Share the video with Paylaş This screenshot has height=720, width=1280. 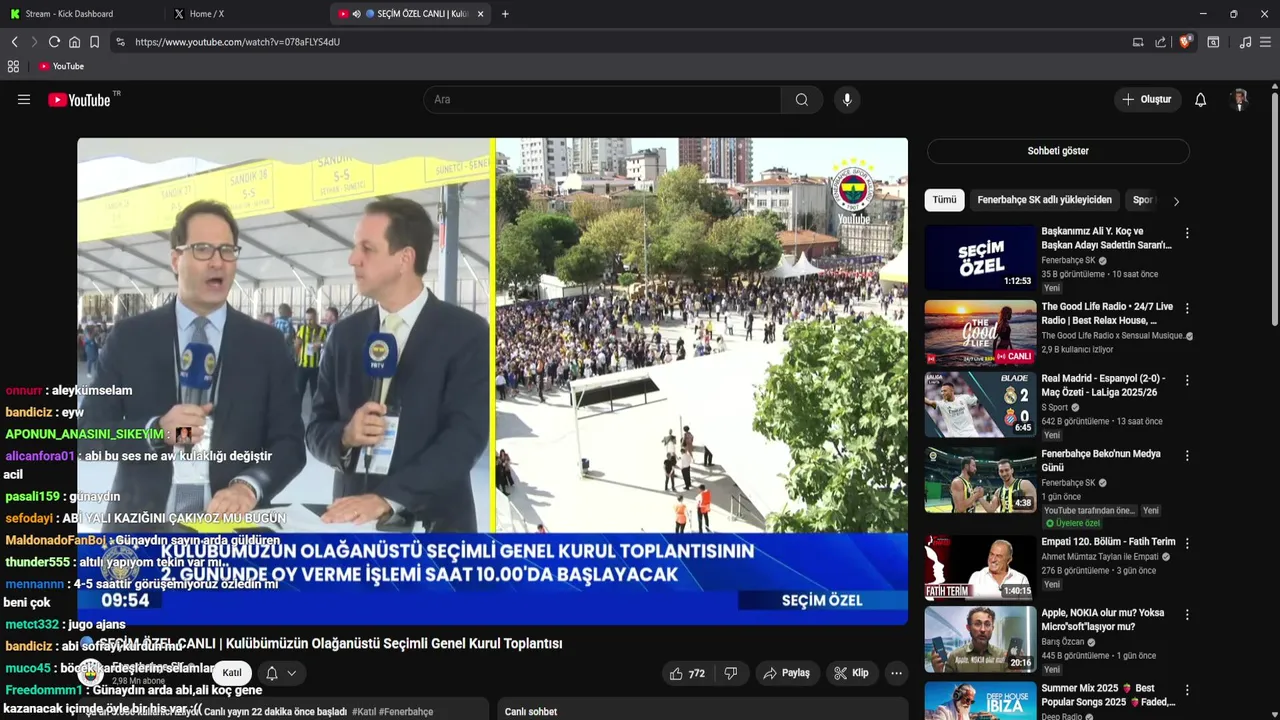pyautogui.click(x=786, y=673)
